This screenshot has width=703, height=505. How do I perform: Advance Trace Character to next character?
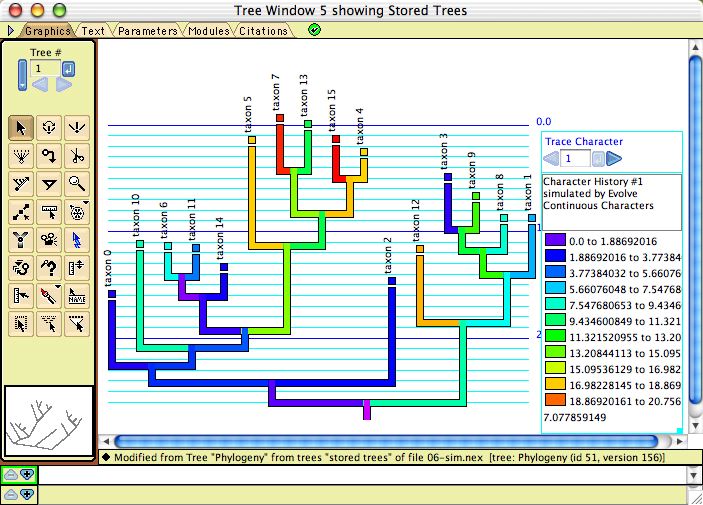tap(614, 158)
